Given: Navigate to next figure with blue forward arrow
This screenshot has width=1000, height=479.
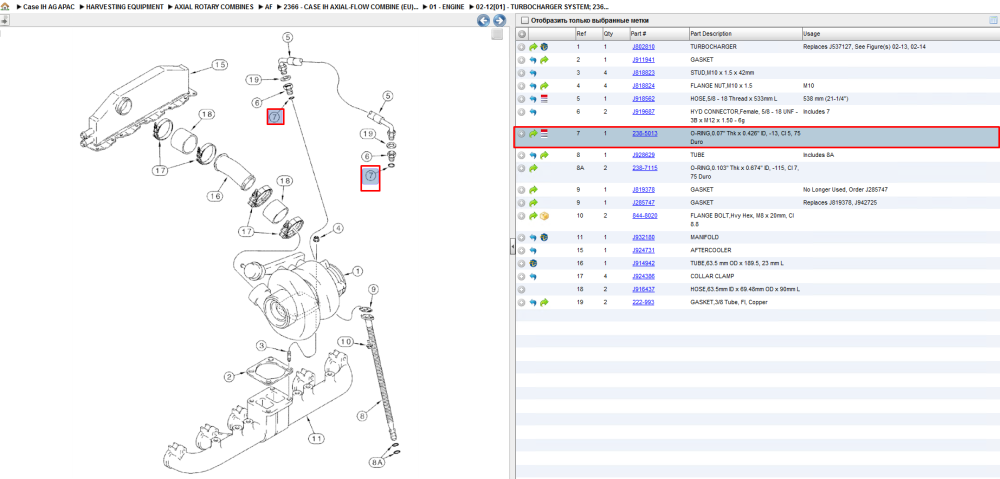Looking at the screenshot, I should coord(499,20).
